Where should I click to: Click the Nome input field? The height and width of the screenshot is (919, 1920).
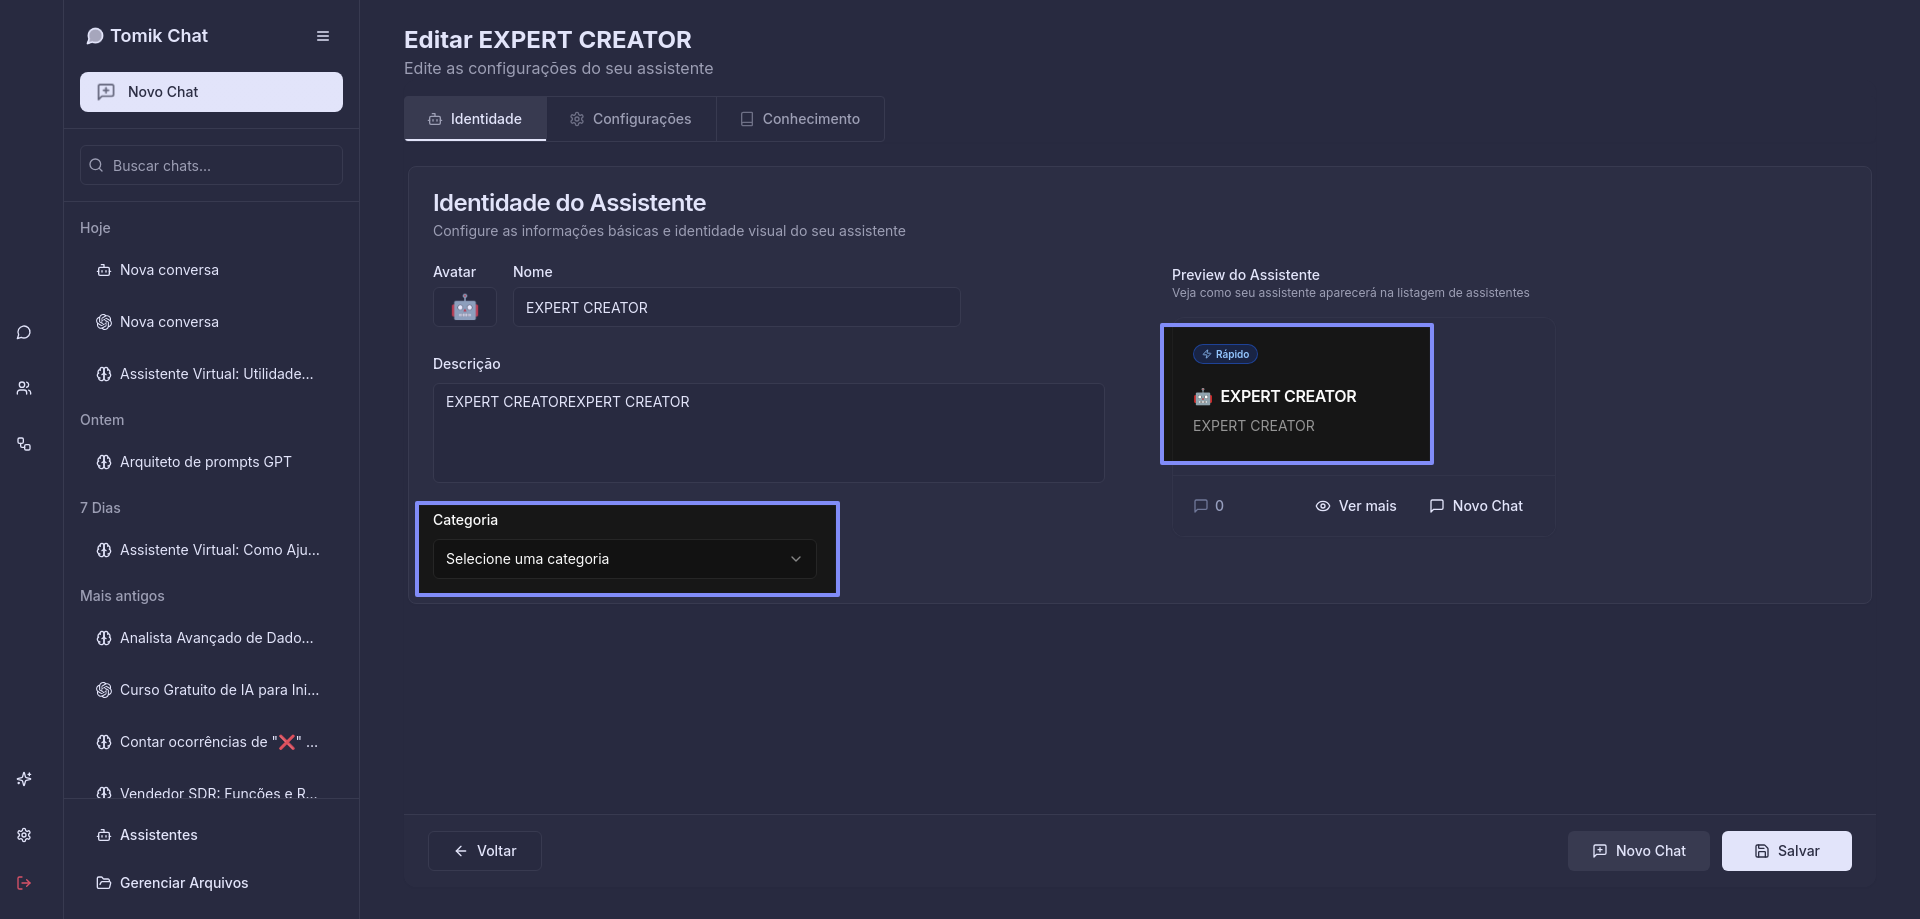736,308
